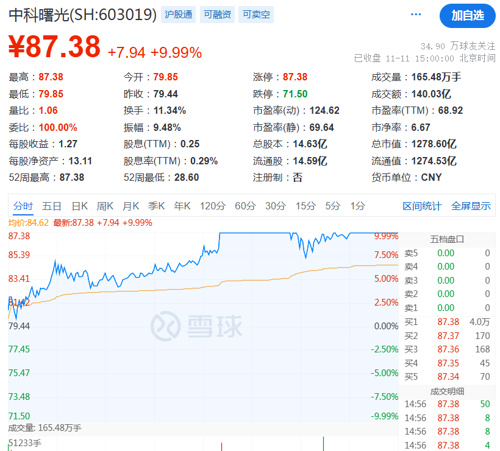
Task: Click the 加自选 button
Action: coord(467,15)
